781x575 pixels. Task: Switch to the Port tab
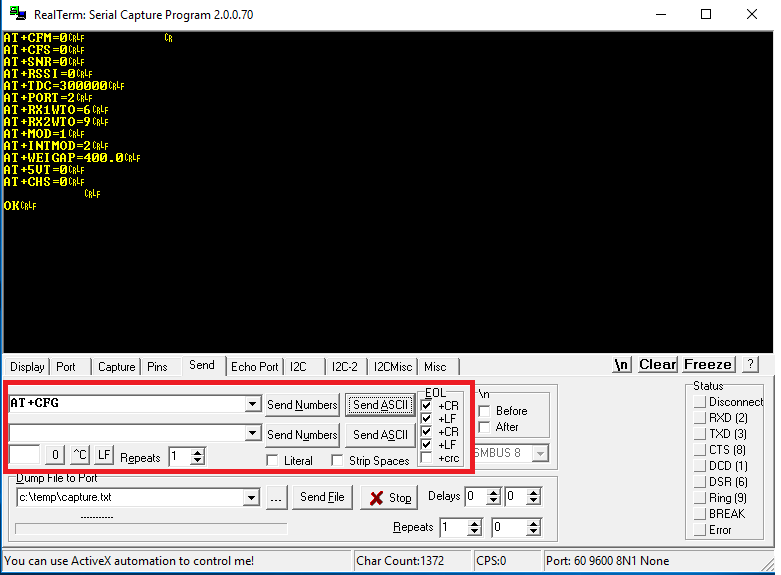(66, 367)
